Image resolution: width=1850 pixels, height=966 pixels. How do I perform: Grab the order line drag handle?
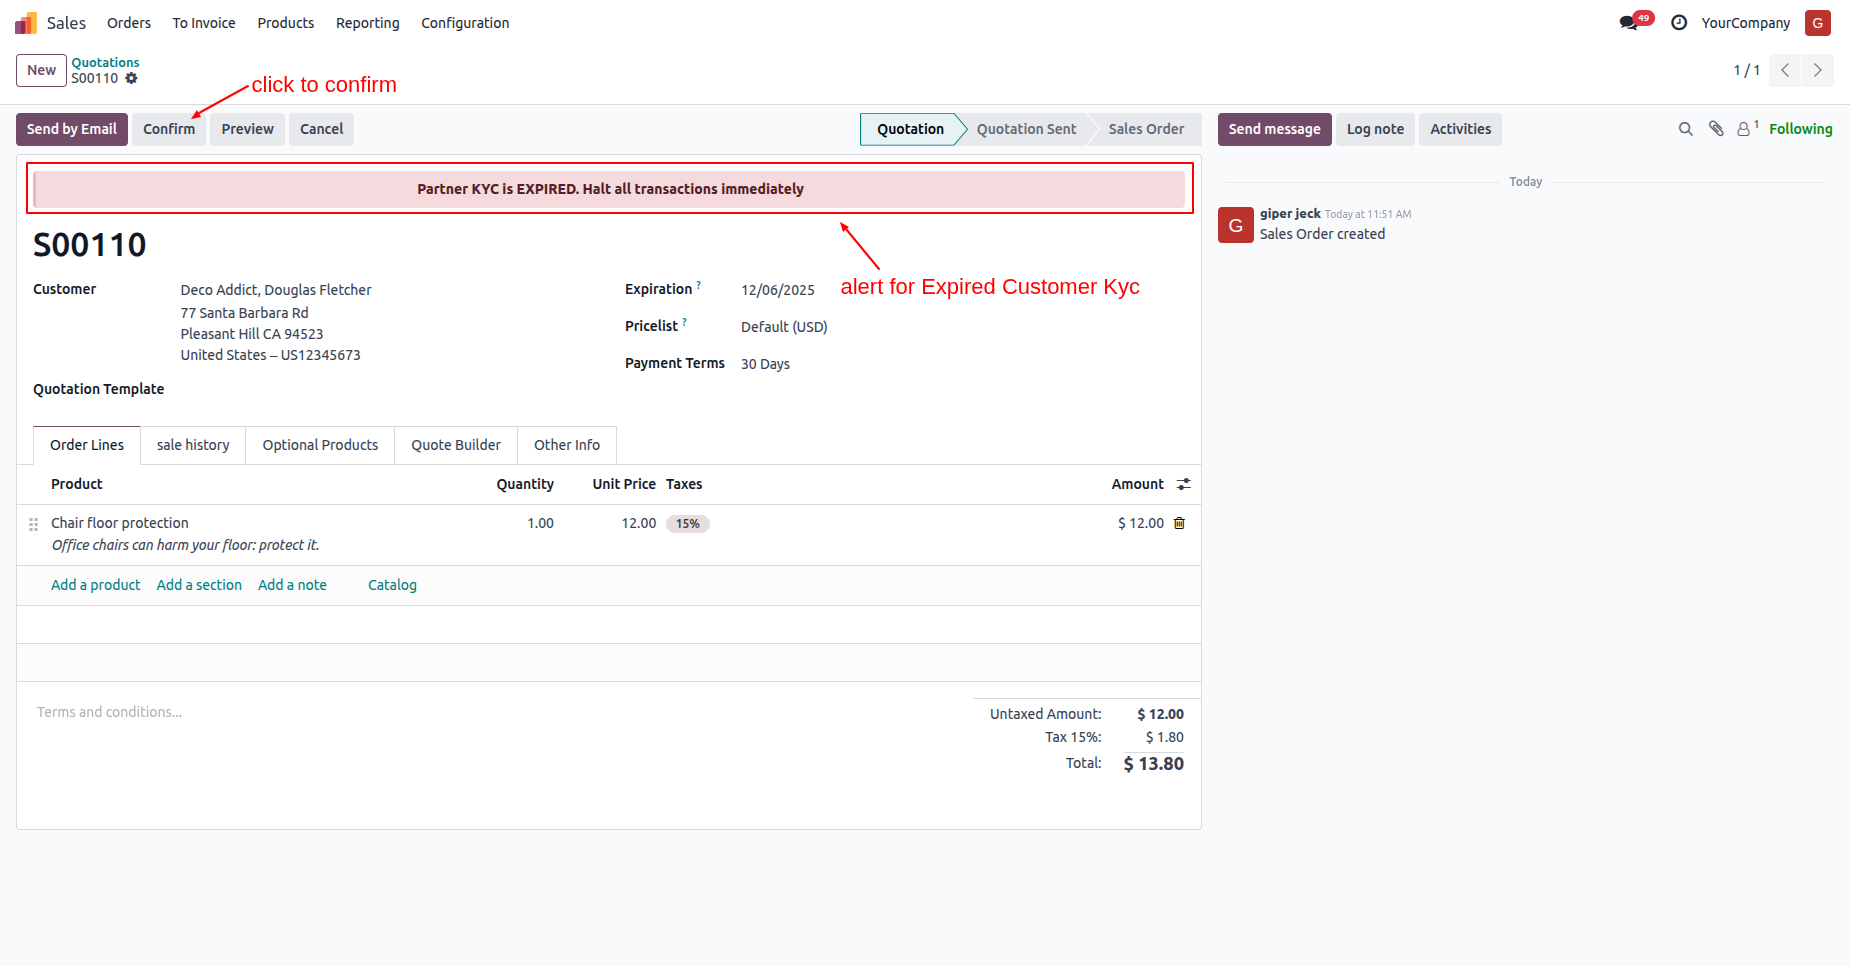(33, 524)
